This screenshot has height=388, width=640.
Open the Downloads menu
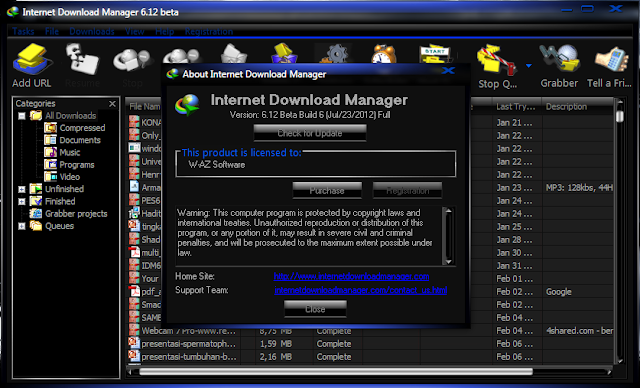pos(92,31)
